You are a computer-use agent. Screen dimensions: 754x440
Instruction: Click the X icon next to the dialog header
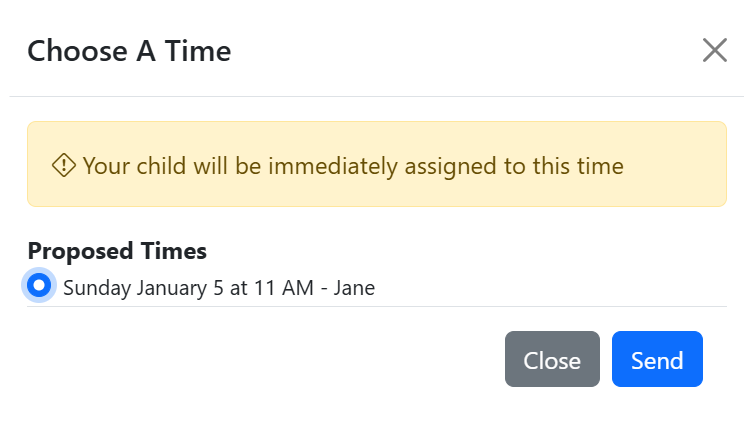click(715, 50)
